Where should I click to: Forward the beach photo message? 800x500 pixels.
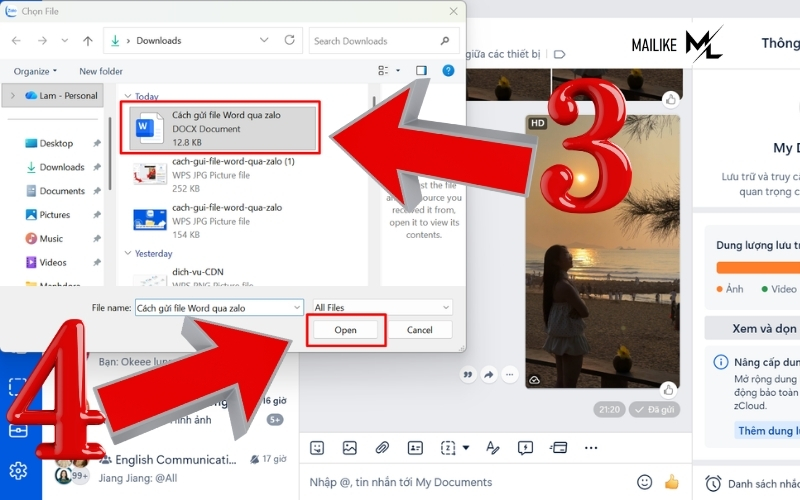(x=488, y=374)
